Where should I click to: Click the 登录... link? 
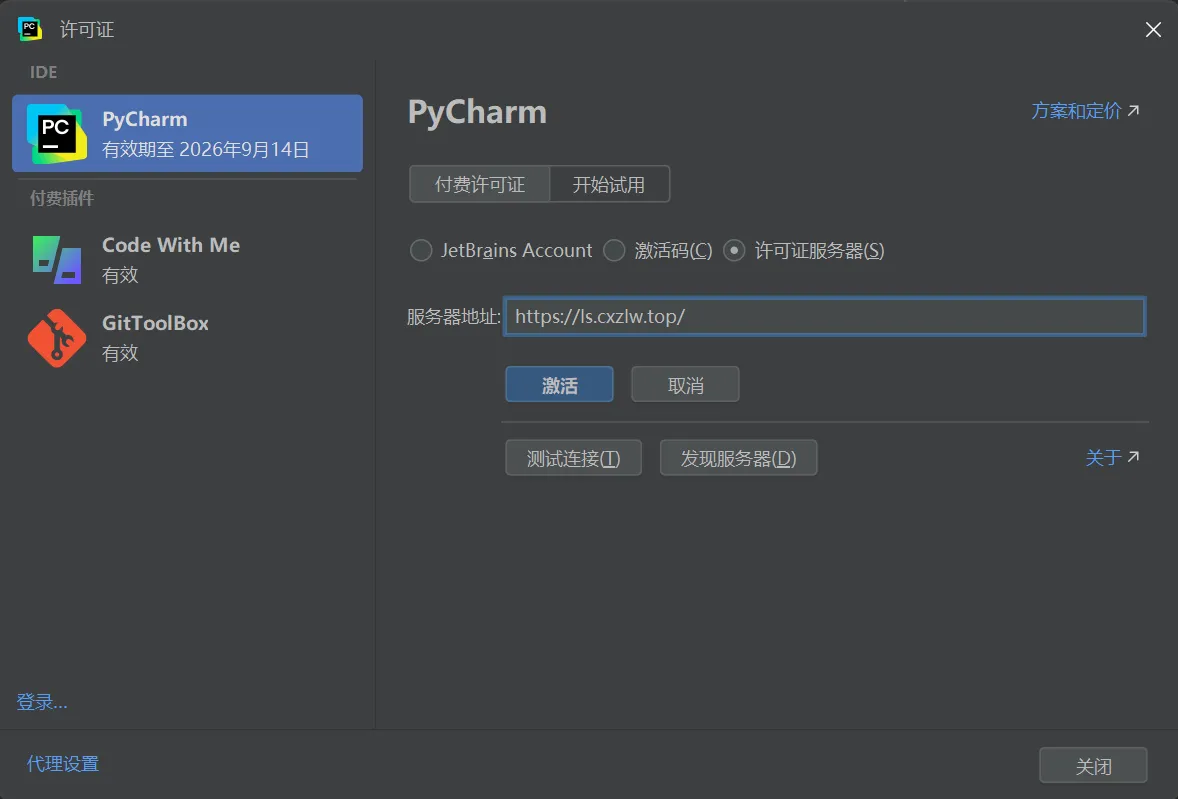(x=42, y=702)
